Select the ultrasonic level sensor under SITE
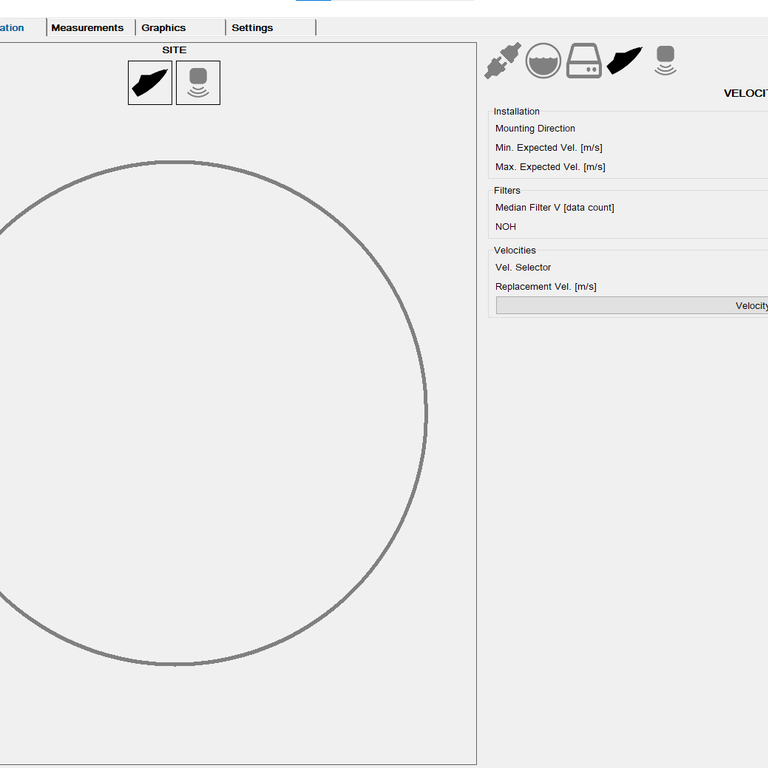This screenshot has width=768, height=768. [198, 83]
